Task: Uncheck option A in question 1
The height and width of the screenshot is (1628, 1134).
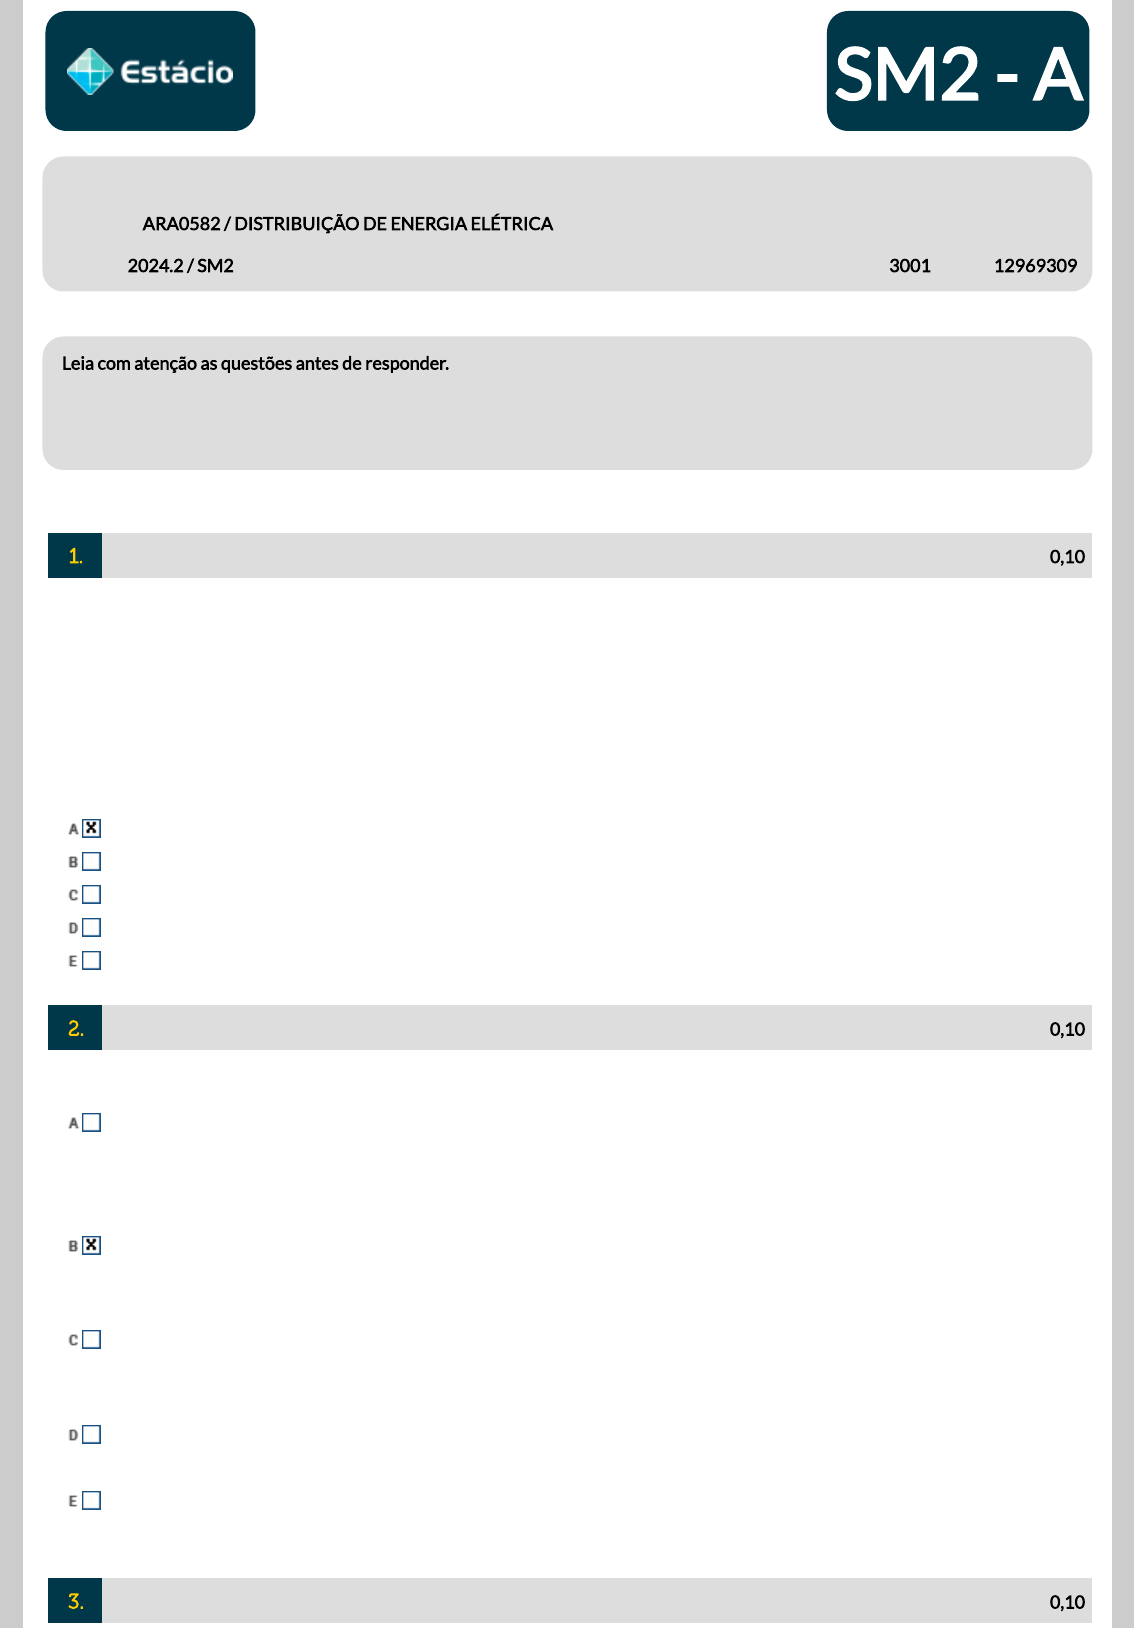Action: (92, 828)
